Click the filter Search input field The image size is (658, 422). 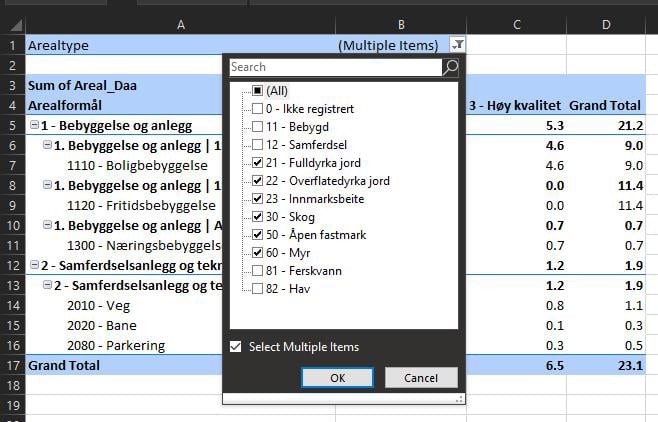tap(335, 67)
